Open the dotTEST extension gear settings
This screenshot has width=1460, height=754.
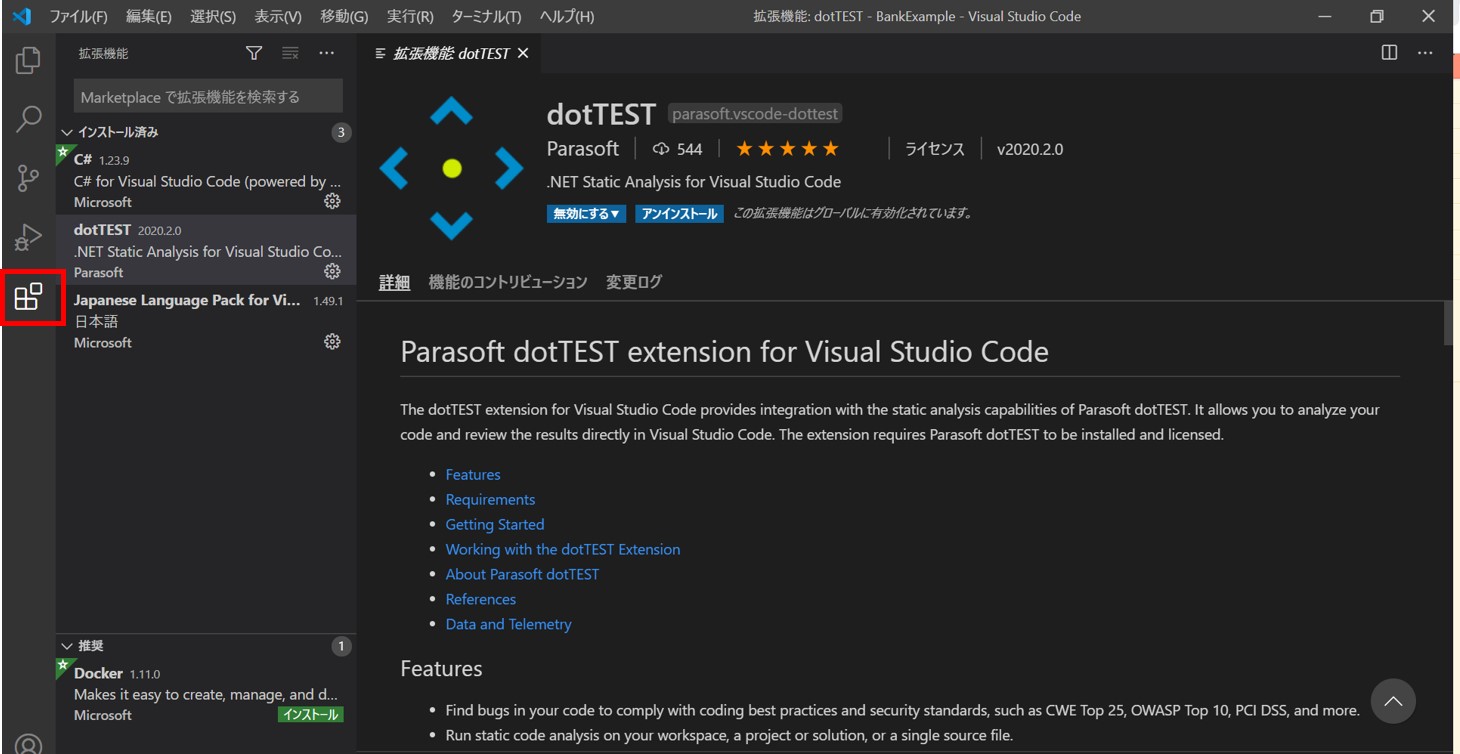pyautogui.click(x=332, y=271)
